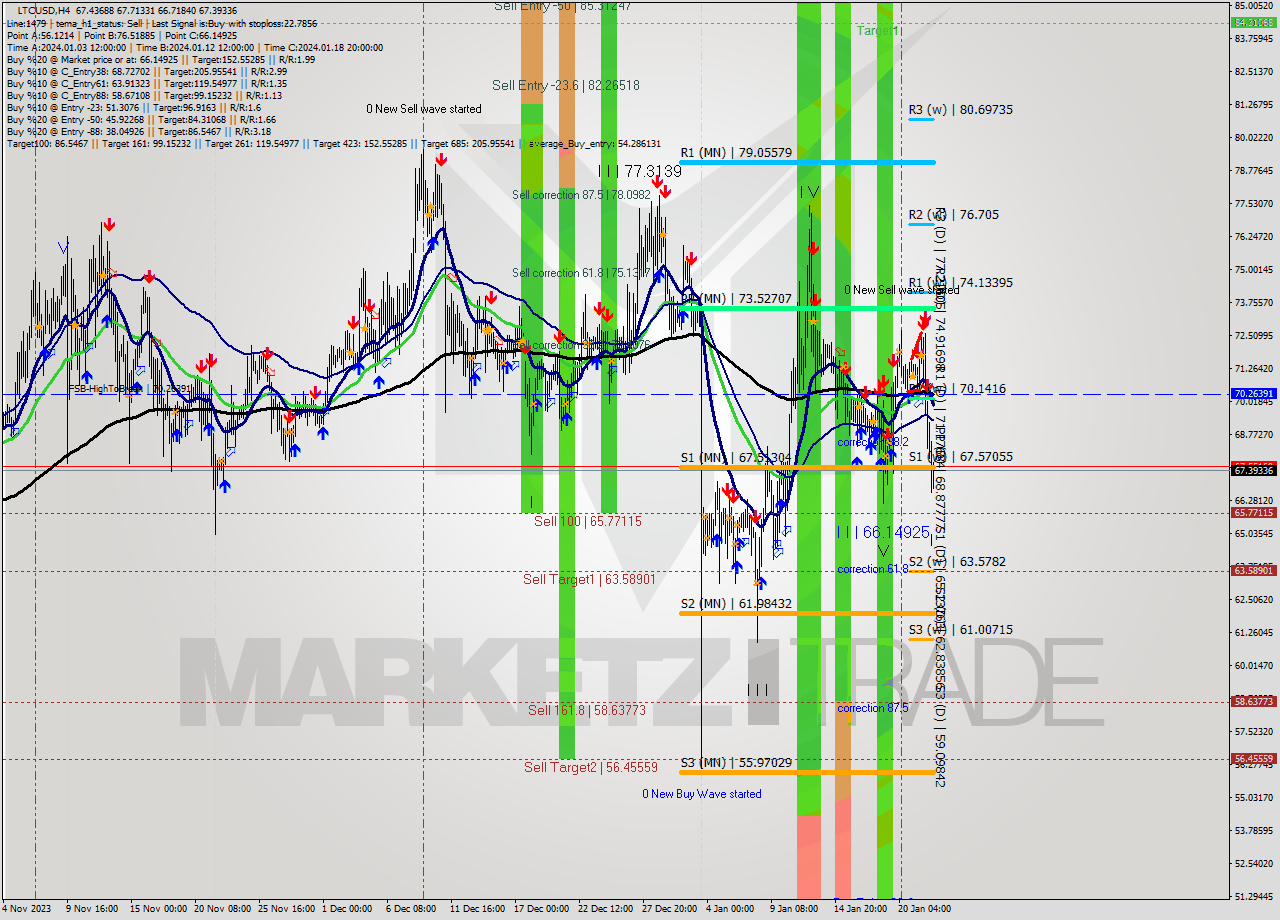Viewport: 1280px width, 920px height.
Task: Click the 'Sell Target2 | 56.45559' label
Action: tap(591, 767)
